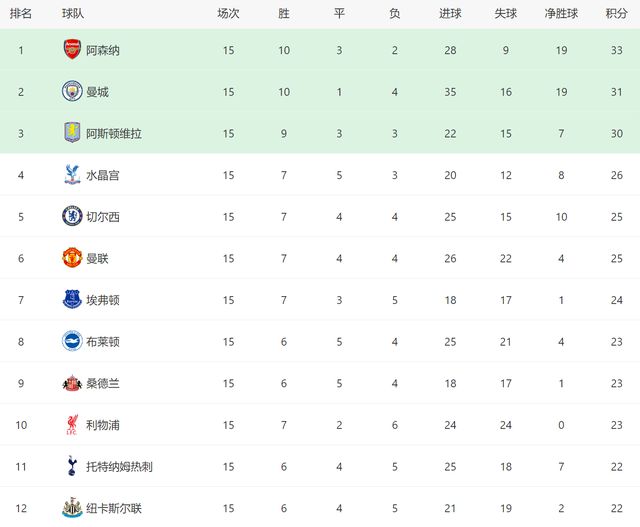Sort by the 积分 column header

(x=617, y=14)
